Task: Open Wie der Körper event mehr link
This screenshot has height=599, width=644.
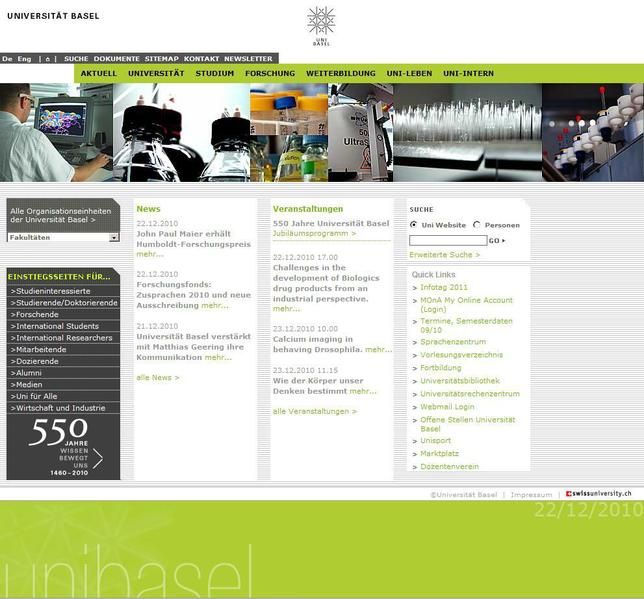Action: tap(363, 391)
